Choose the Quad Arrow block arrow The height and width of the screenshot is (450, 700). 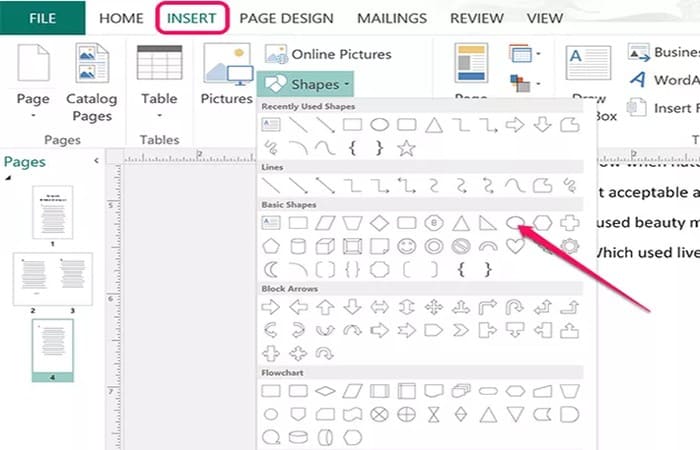434,307
